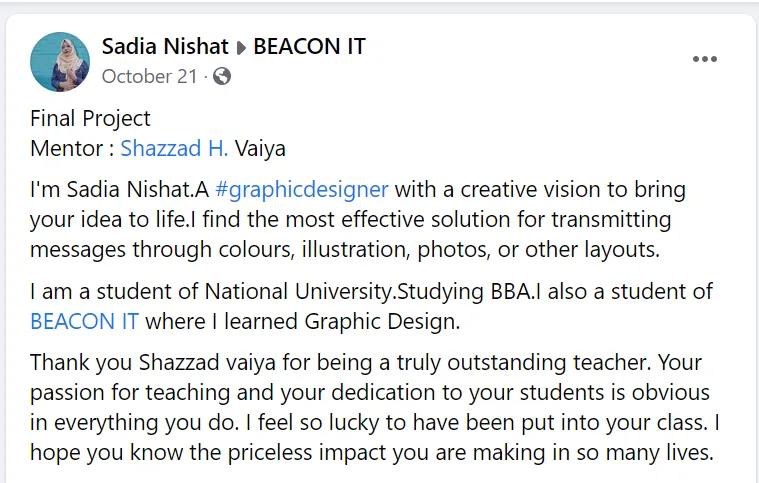Open the Shazzad H. mention link
This screenshot has width=759, height=483.
click(174, 149)
